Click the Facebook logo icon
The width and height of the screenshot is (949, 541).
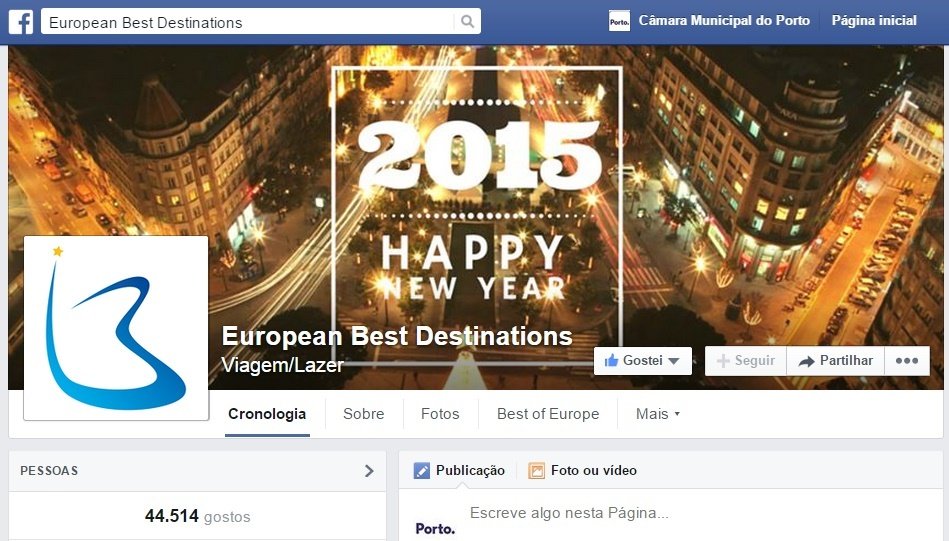pyautogui.click(x=21, y=22)
